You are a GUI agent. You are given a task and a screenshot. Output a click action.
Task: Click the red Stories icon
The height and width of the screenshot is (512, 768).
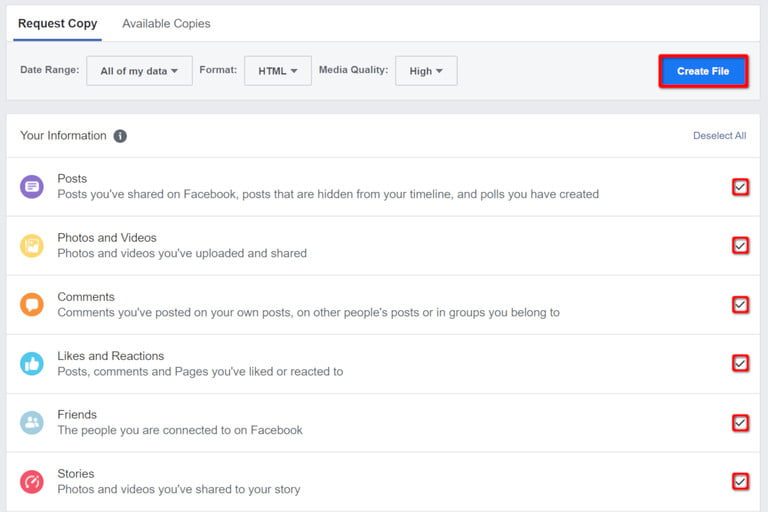coord(32,481)
